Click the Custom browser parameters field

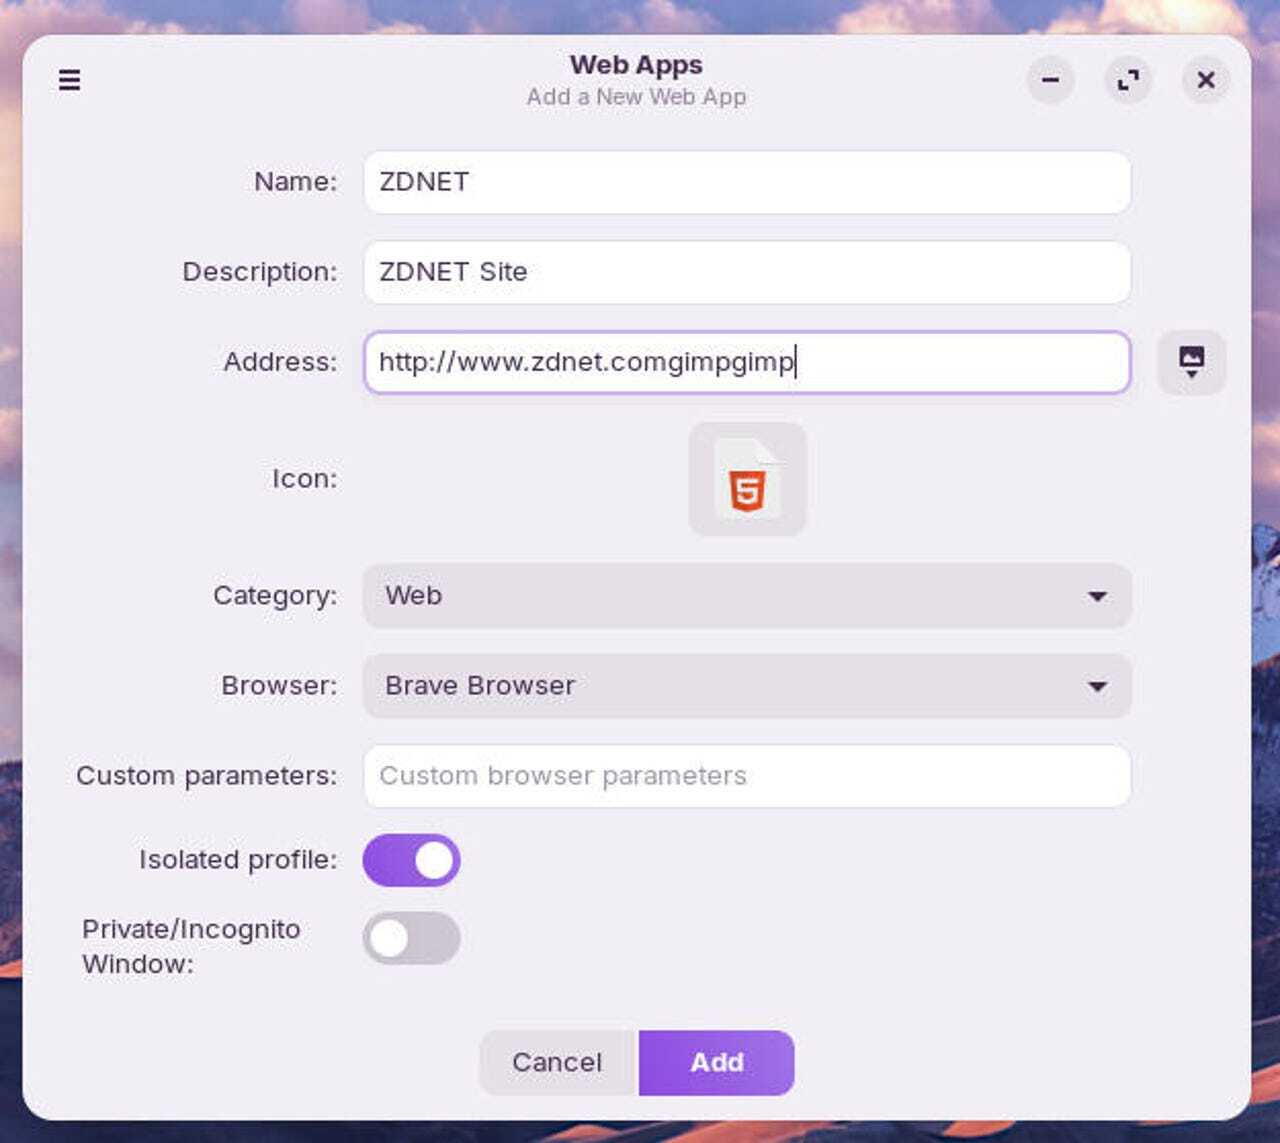click(746, 776)
